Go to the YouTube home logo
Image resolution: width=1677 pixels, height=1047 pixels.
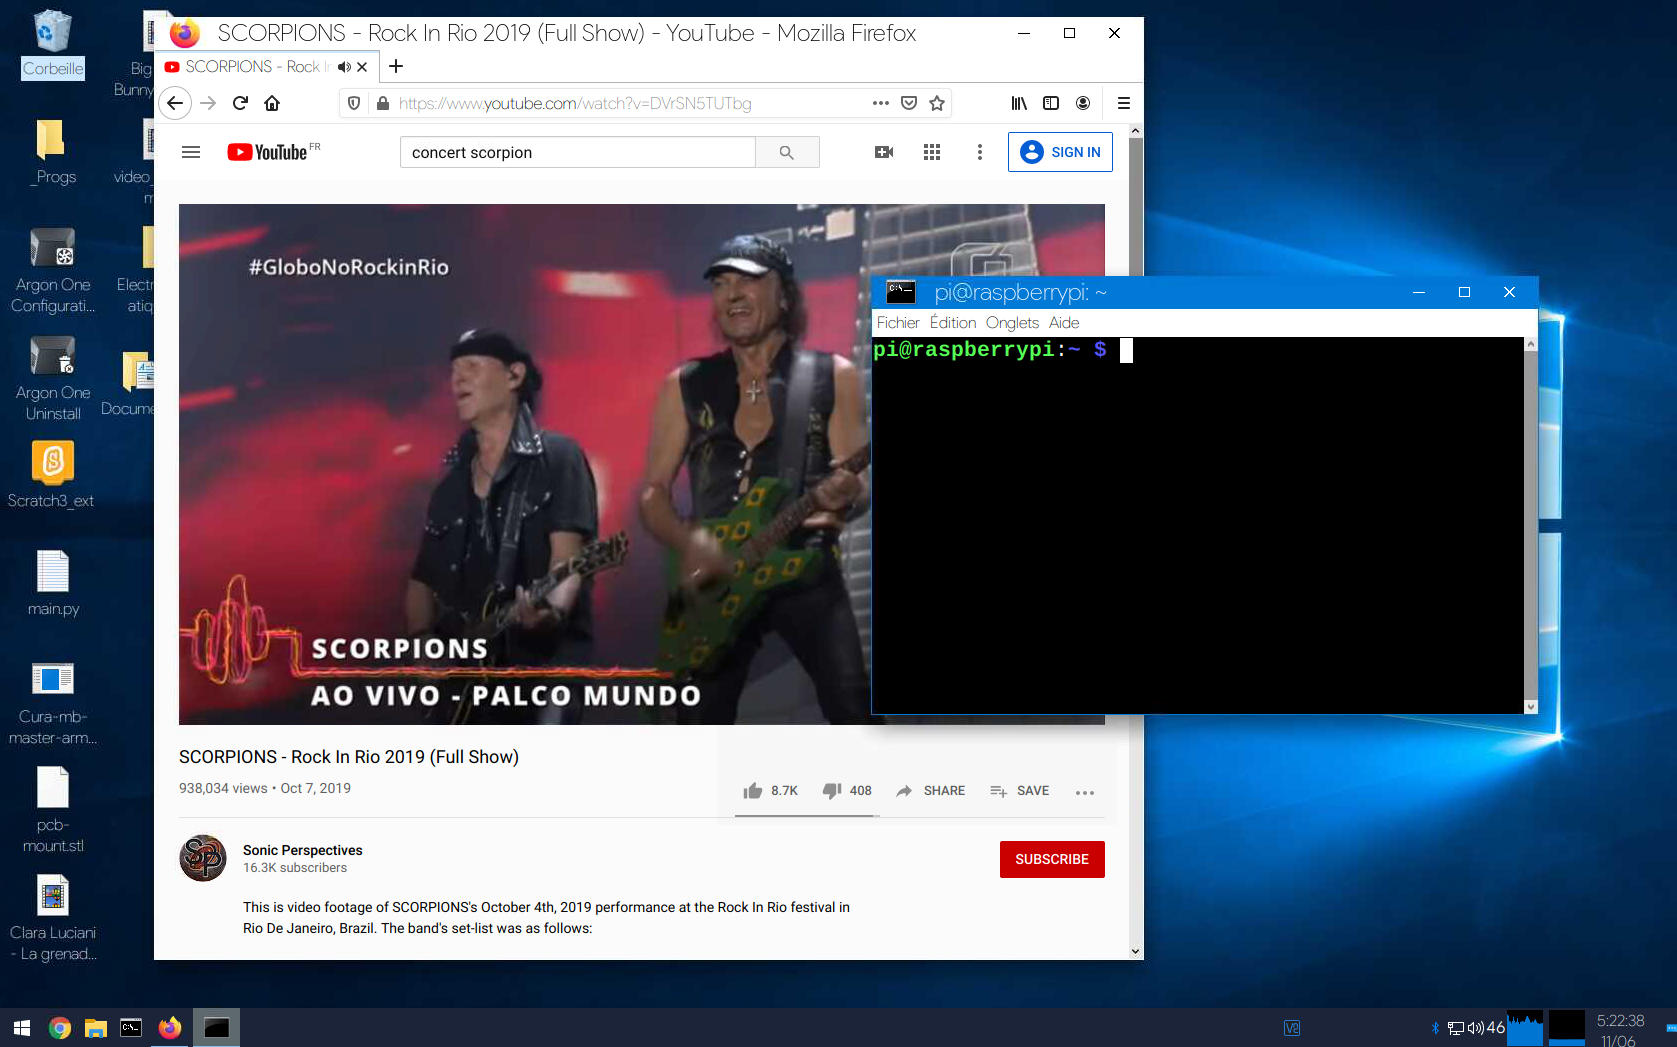click(267, 152)
